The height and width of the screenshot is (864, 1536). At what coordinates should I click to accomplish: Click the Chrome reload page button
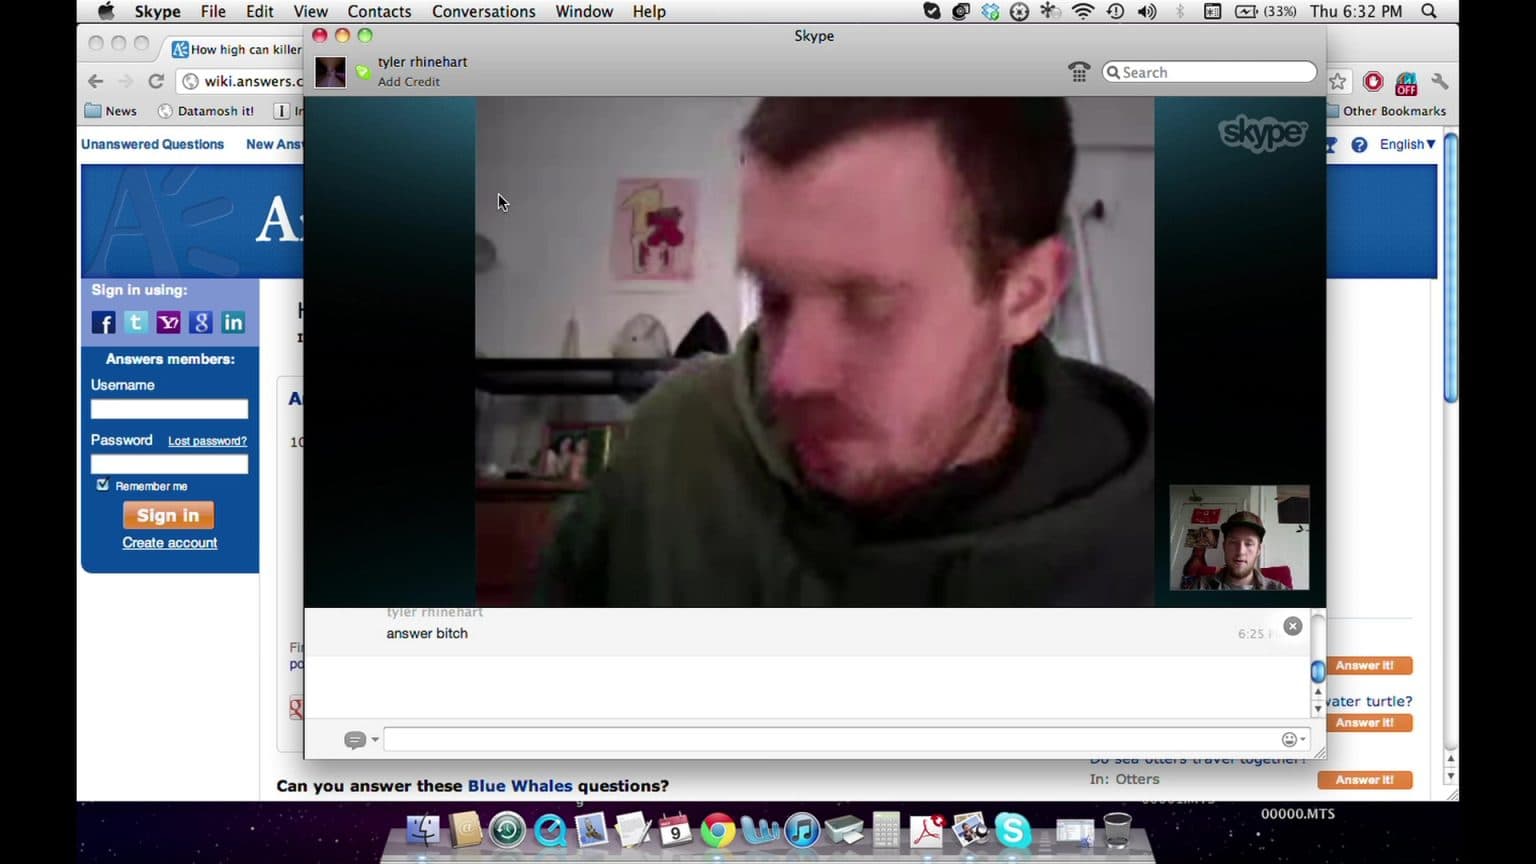point(156,82)
